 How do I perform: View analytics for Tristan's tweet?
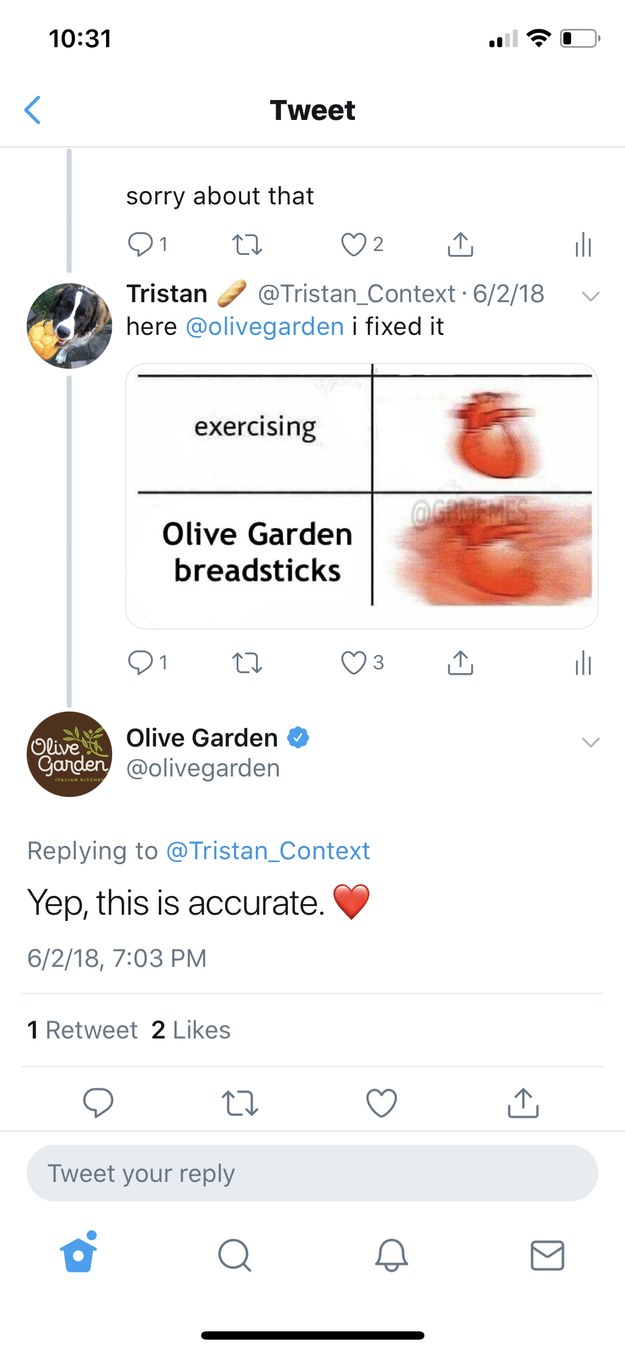coord(583,662)
